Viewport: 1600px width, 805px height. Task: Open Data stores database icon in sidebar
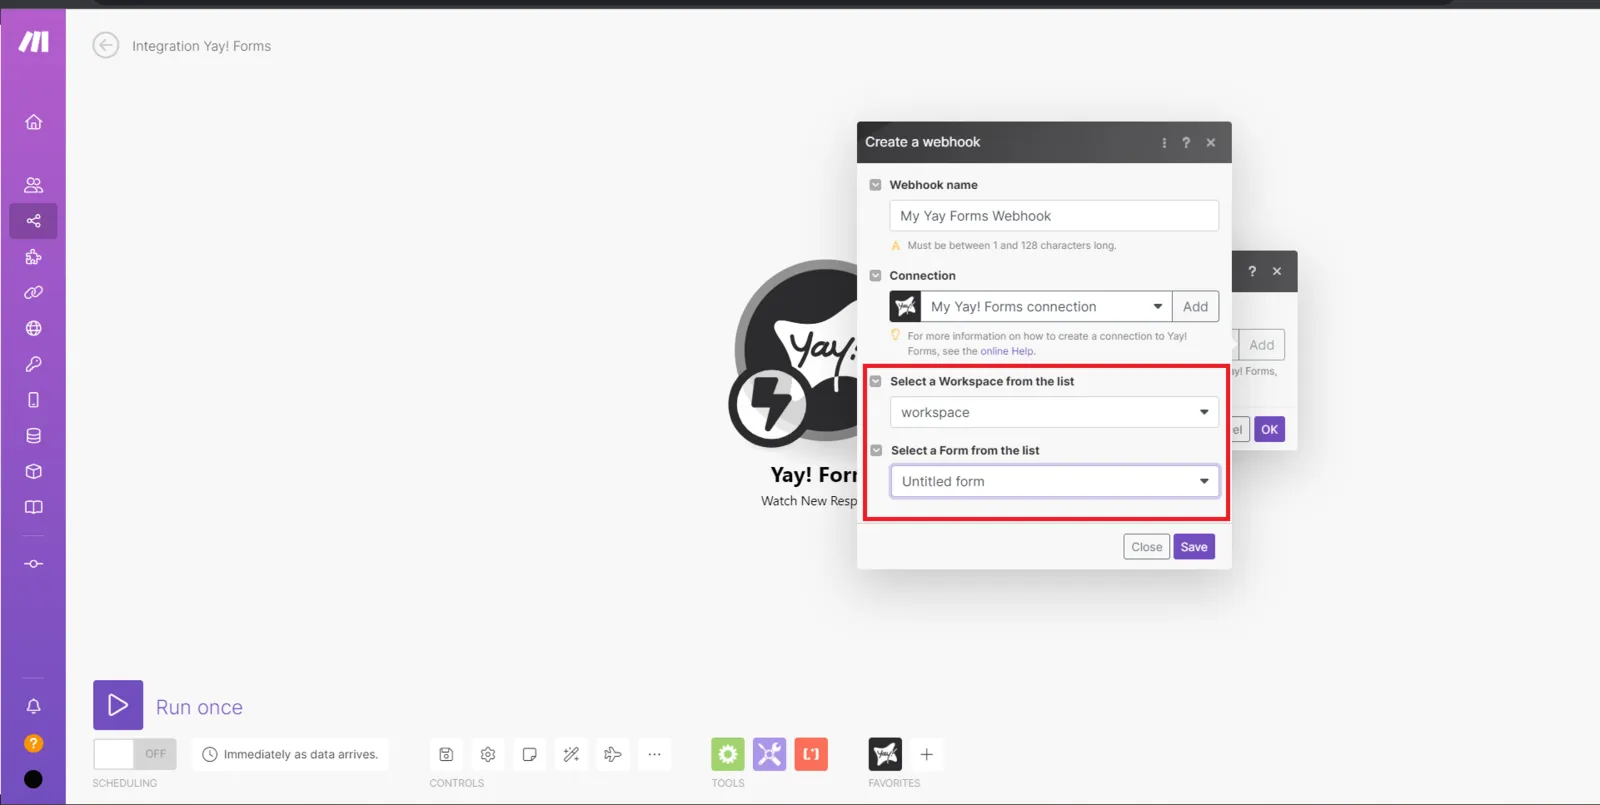pyautogui.click(x=34, y=436)
